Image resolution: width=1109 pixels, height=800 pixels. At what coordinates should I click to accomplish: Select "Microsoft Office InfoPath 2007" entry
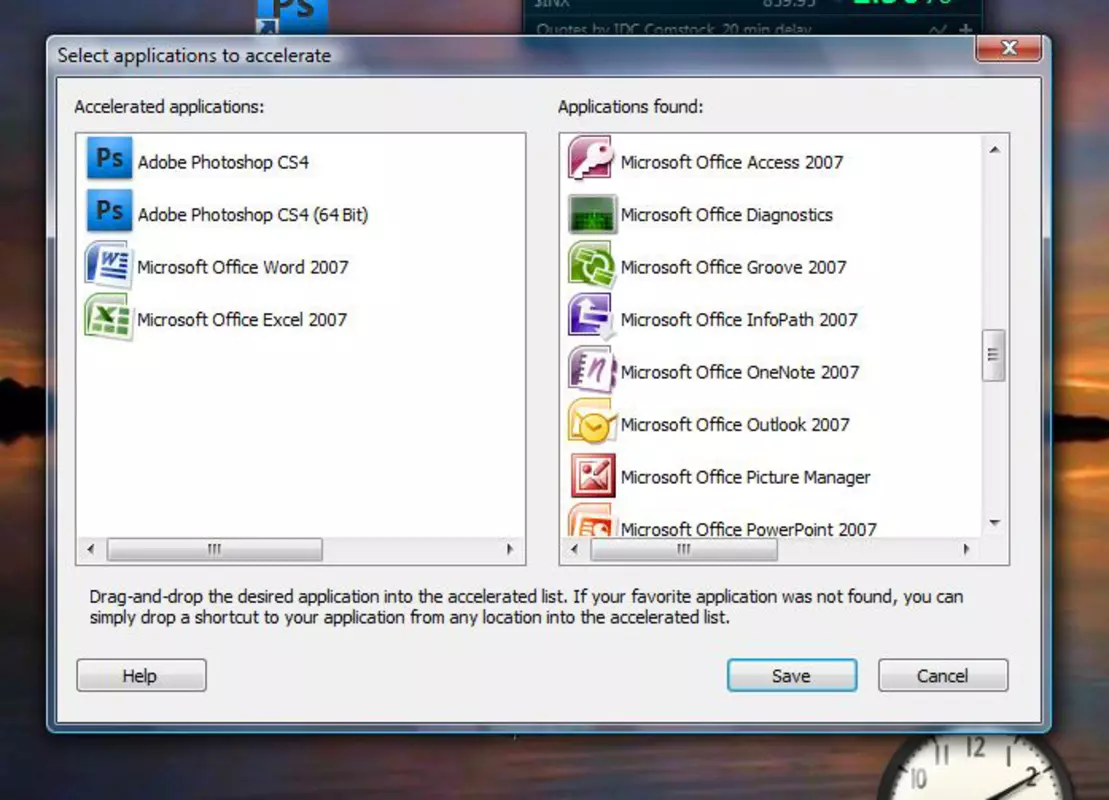pos(738,319)
